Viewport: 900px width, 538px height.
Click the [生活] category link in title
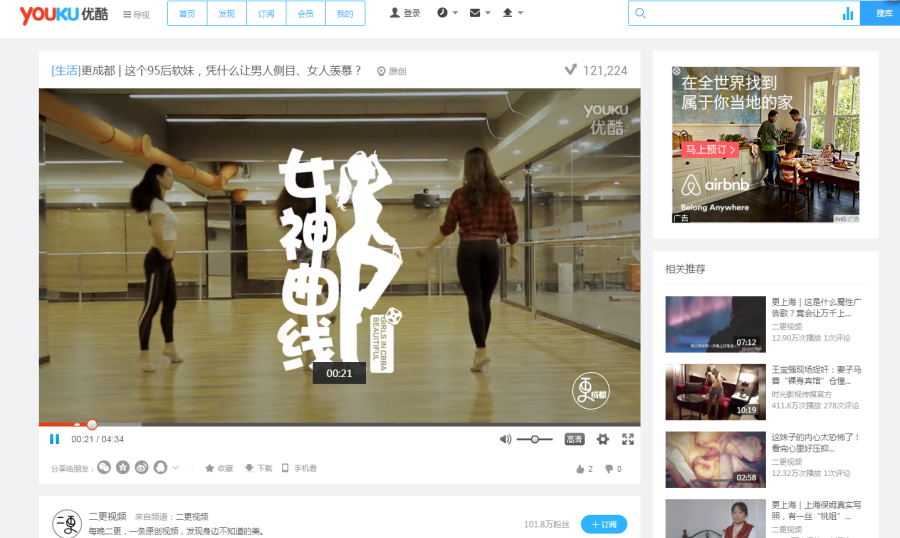pos(66,71)
